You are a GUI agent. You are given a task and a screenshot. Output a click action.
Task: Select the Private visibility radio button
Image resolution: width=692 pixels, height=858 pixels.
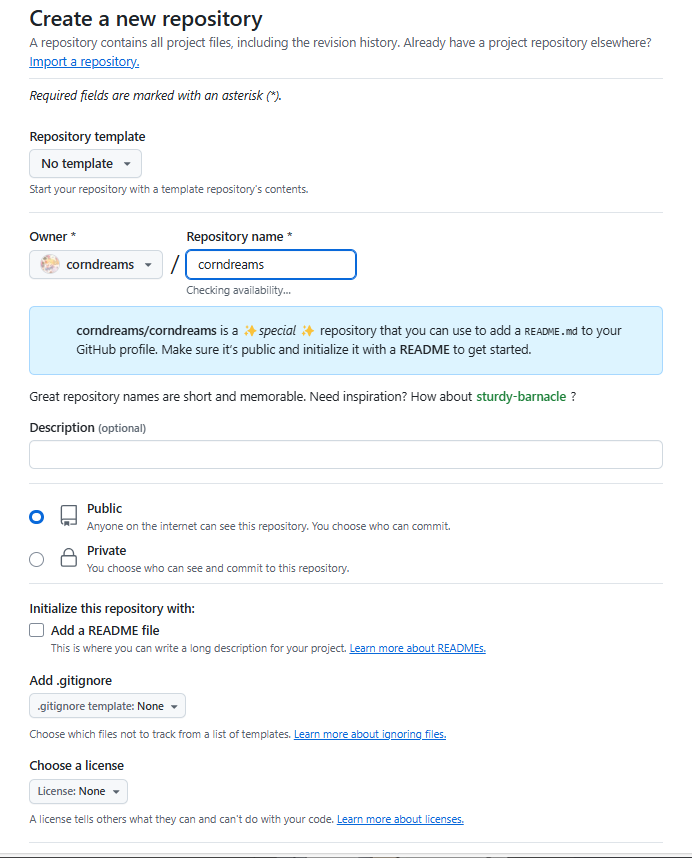point(37,560)
